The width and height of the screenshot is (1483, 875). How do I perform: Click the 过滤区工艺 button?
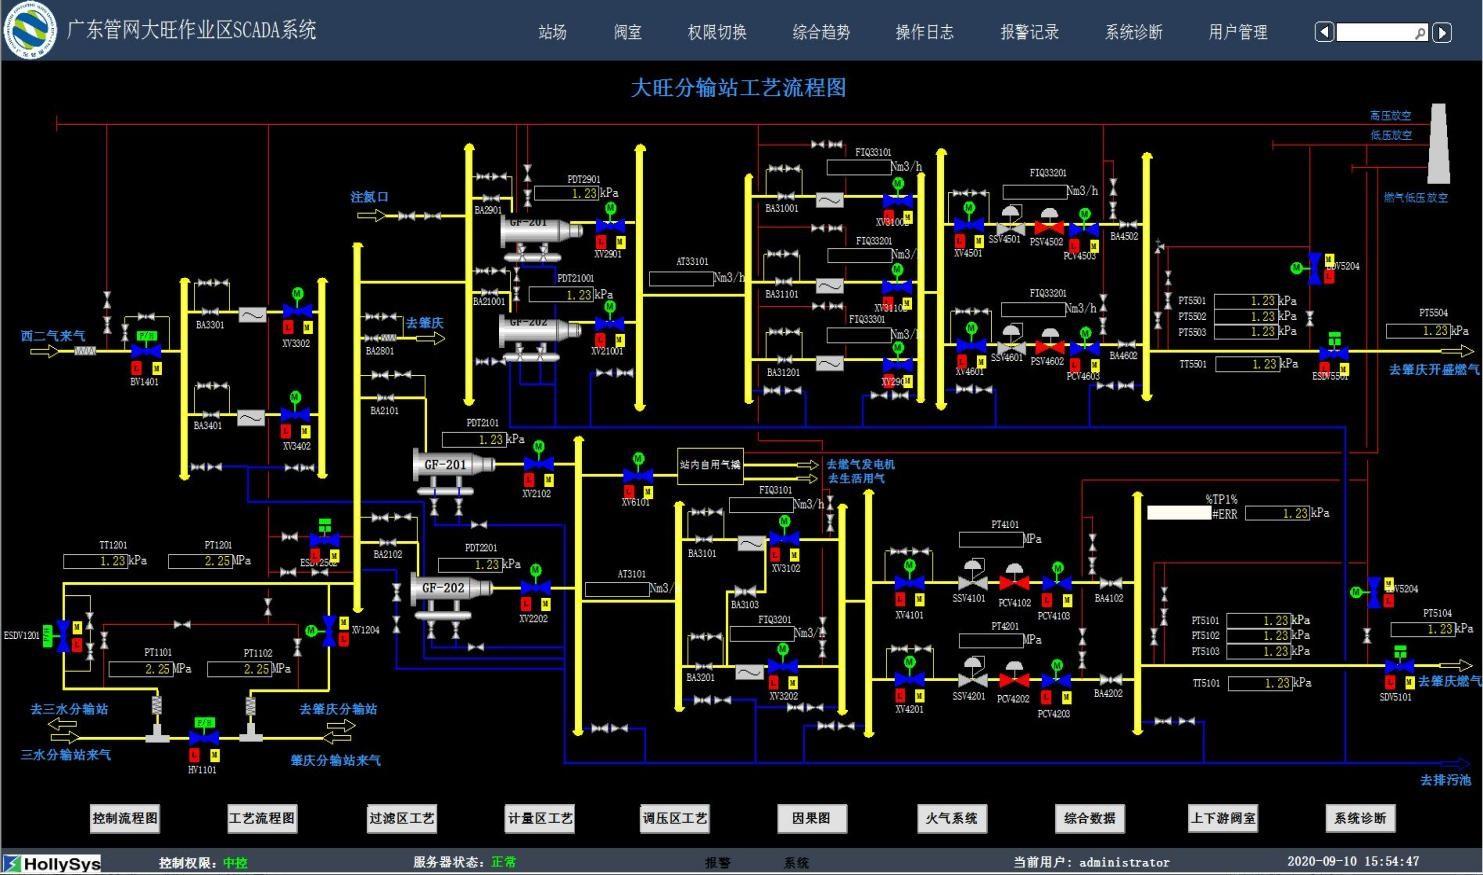click(402, 818)
